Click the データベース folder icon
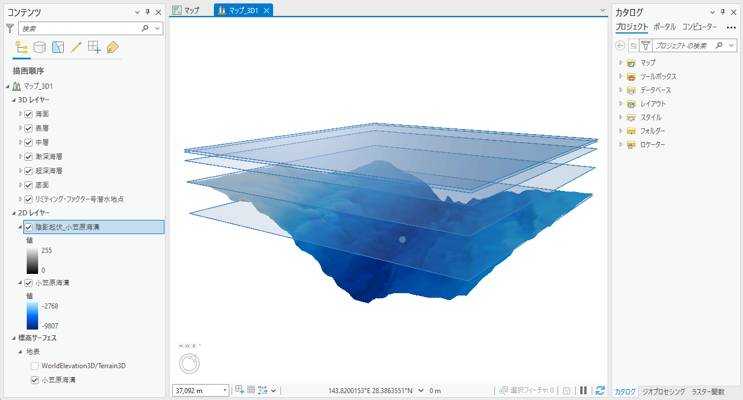743x400 pixels. [631, 90]
